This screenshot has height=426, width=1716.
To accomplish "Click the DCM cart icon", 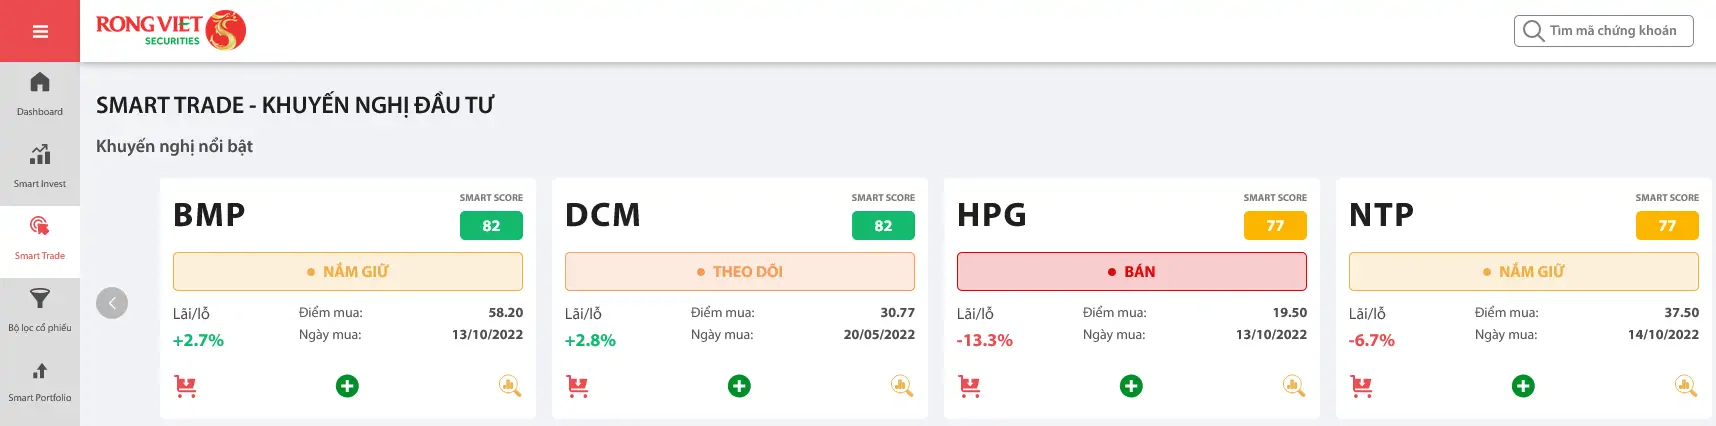I will [x=577, y=386].
